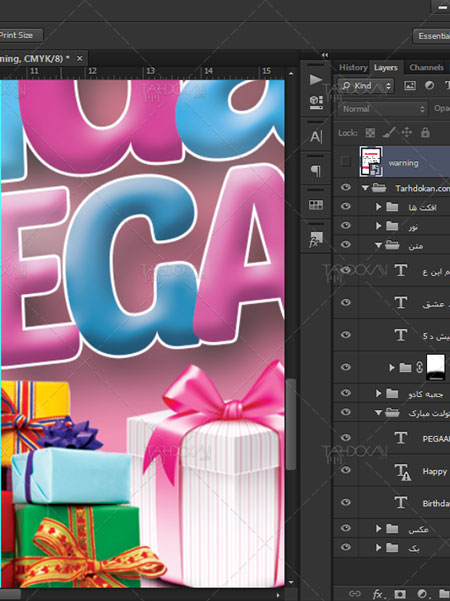Toggle visibility of نور group

tap(345, 225)
